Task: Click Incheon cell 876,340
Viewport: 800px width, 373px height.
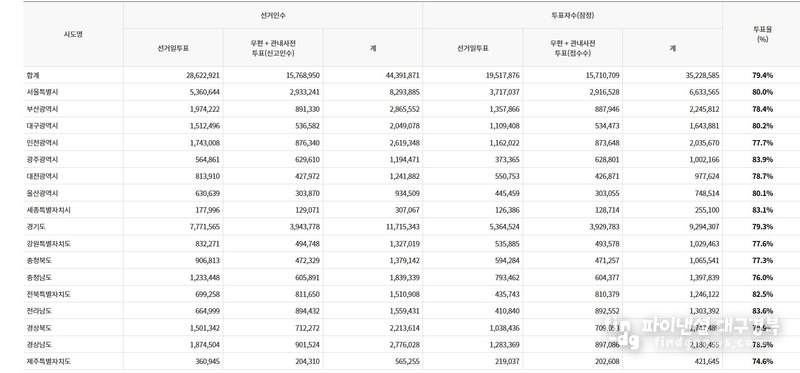Action: (x=308, y=142)
